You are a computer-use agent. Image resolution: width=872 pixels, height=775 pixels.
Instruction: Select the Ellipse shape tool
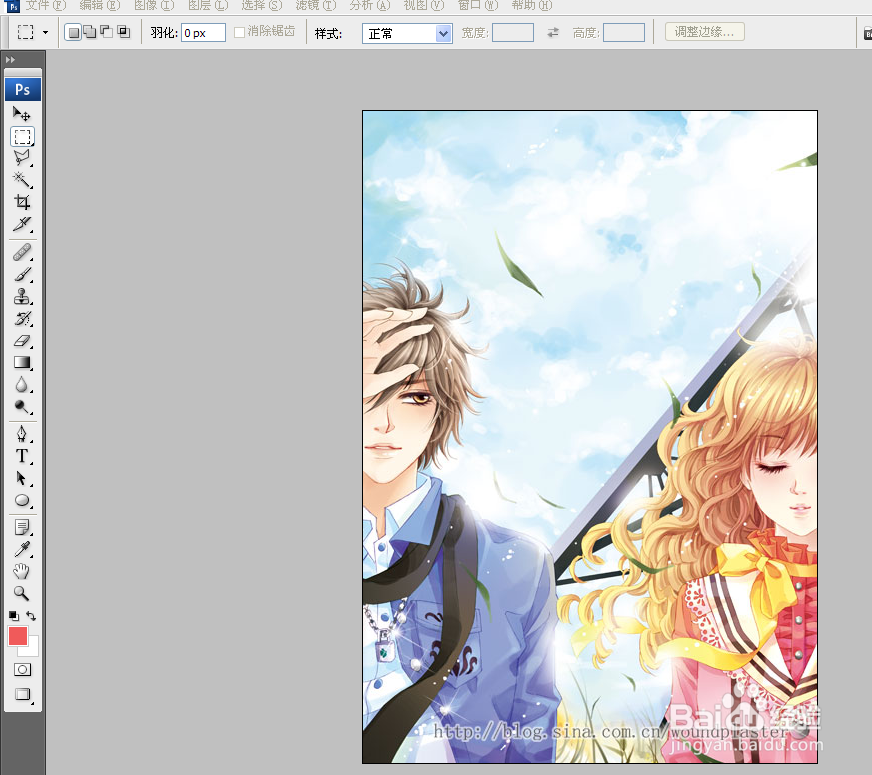(x=22, y=500)
